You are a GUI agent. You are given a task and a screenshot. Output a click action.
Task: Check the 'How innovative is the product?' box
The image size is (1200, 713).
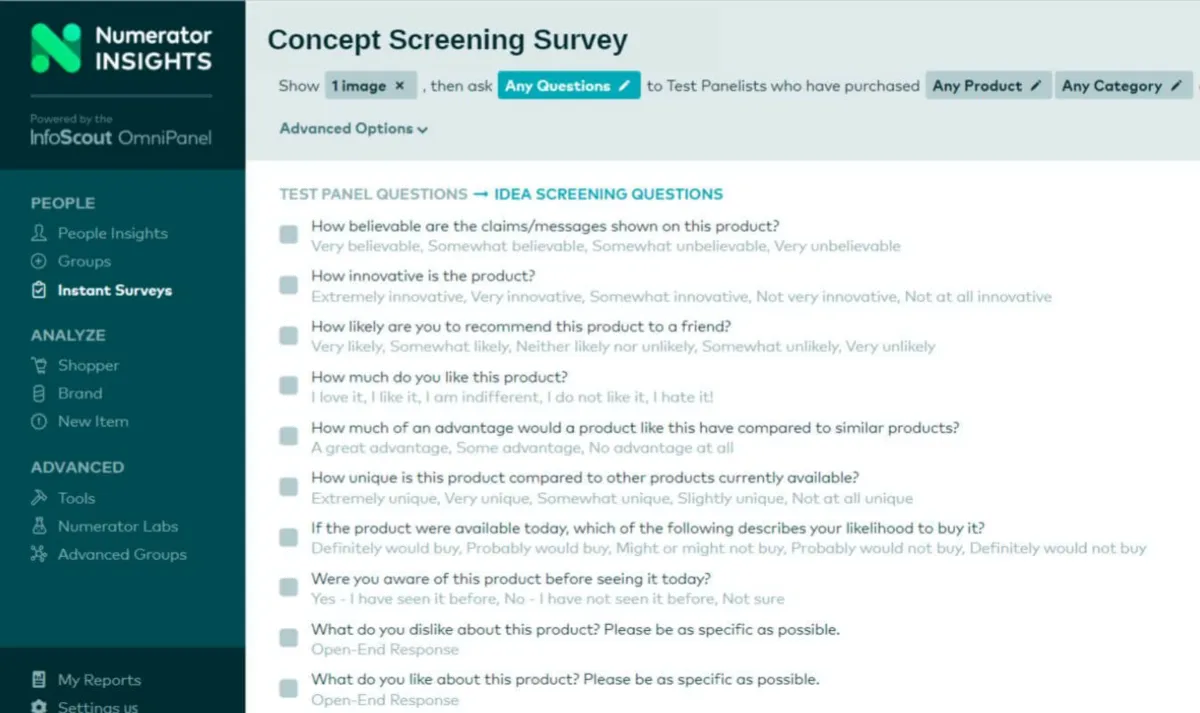click(289, 285)
